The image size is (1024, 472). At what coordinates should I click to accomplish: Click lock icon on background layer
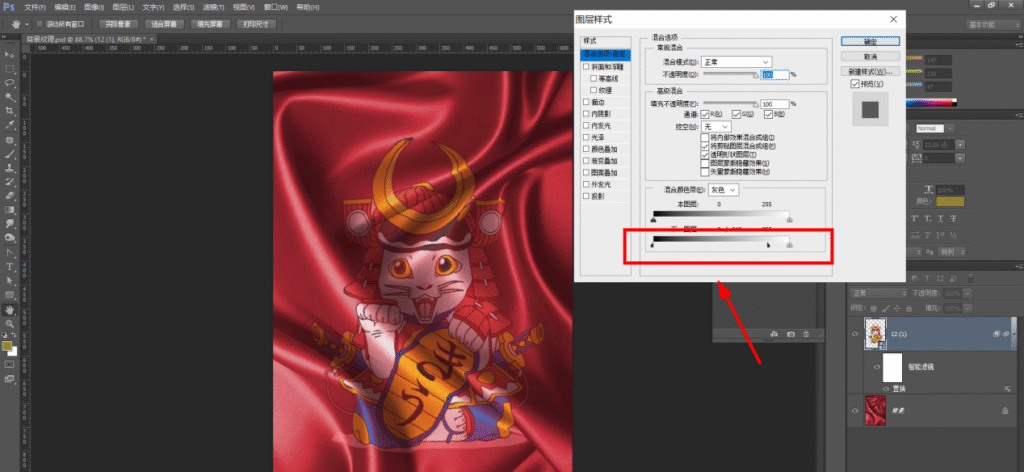(x=1005, y=411)
